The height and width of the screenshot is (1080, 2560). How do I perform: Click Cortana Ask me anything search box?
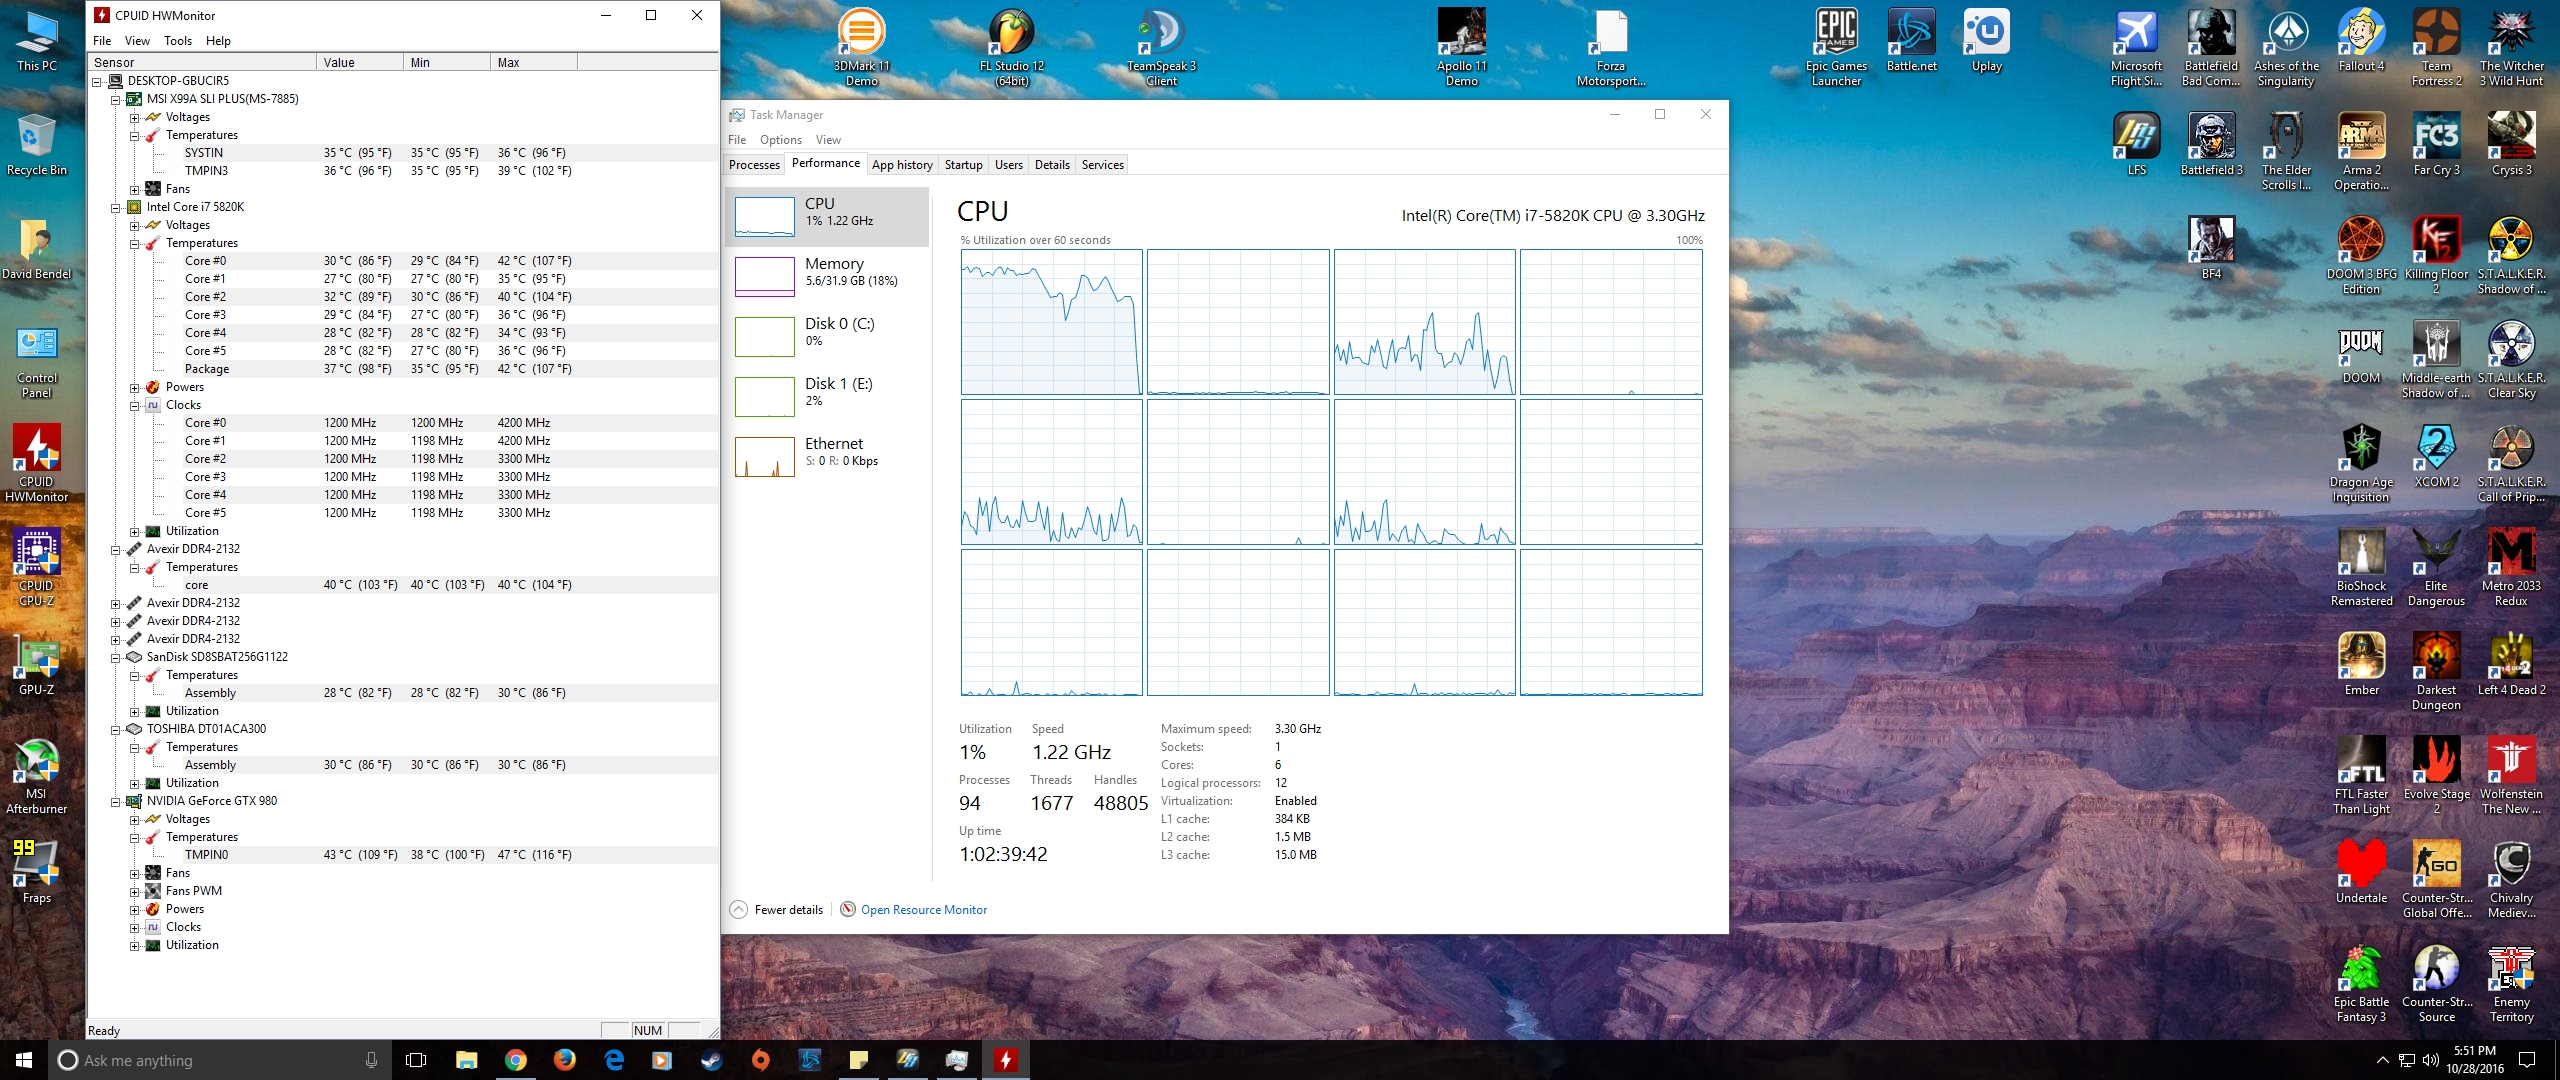220,1060
